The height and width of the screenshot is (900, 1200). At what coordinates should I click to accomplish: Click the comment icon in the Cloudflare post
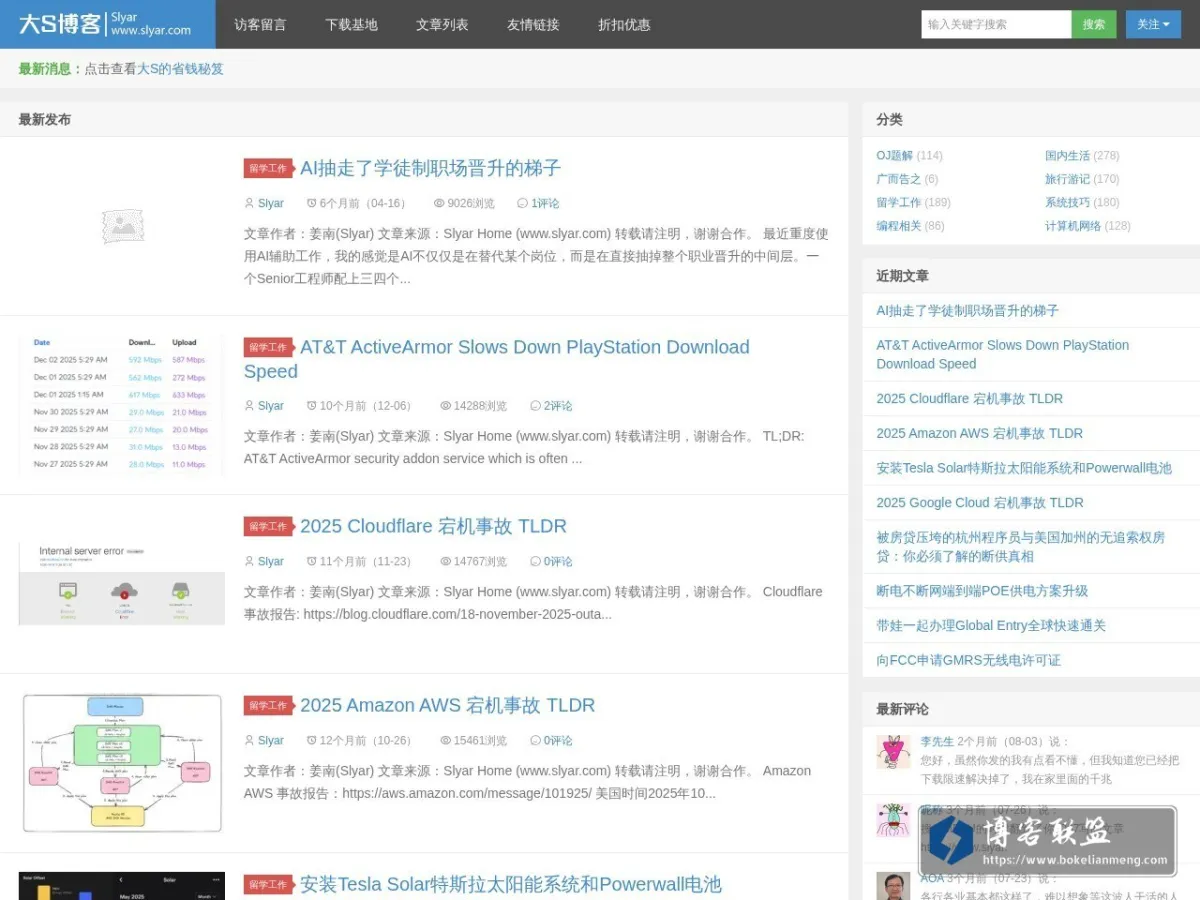pos(536,561)
